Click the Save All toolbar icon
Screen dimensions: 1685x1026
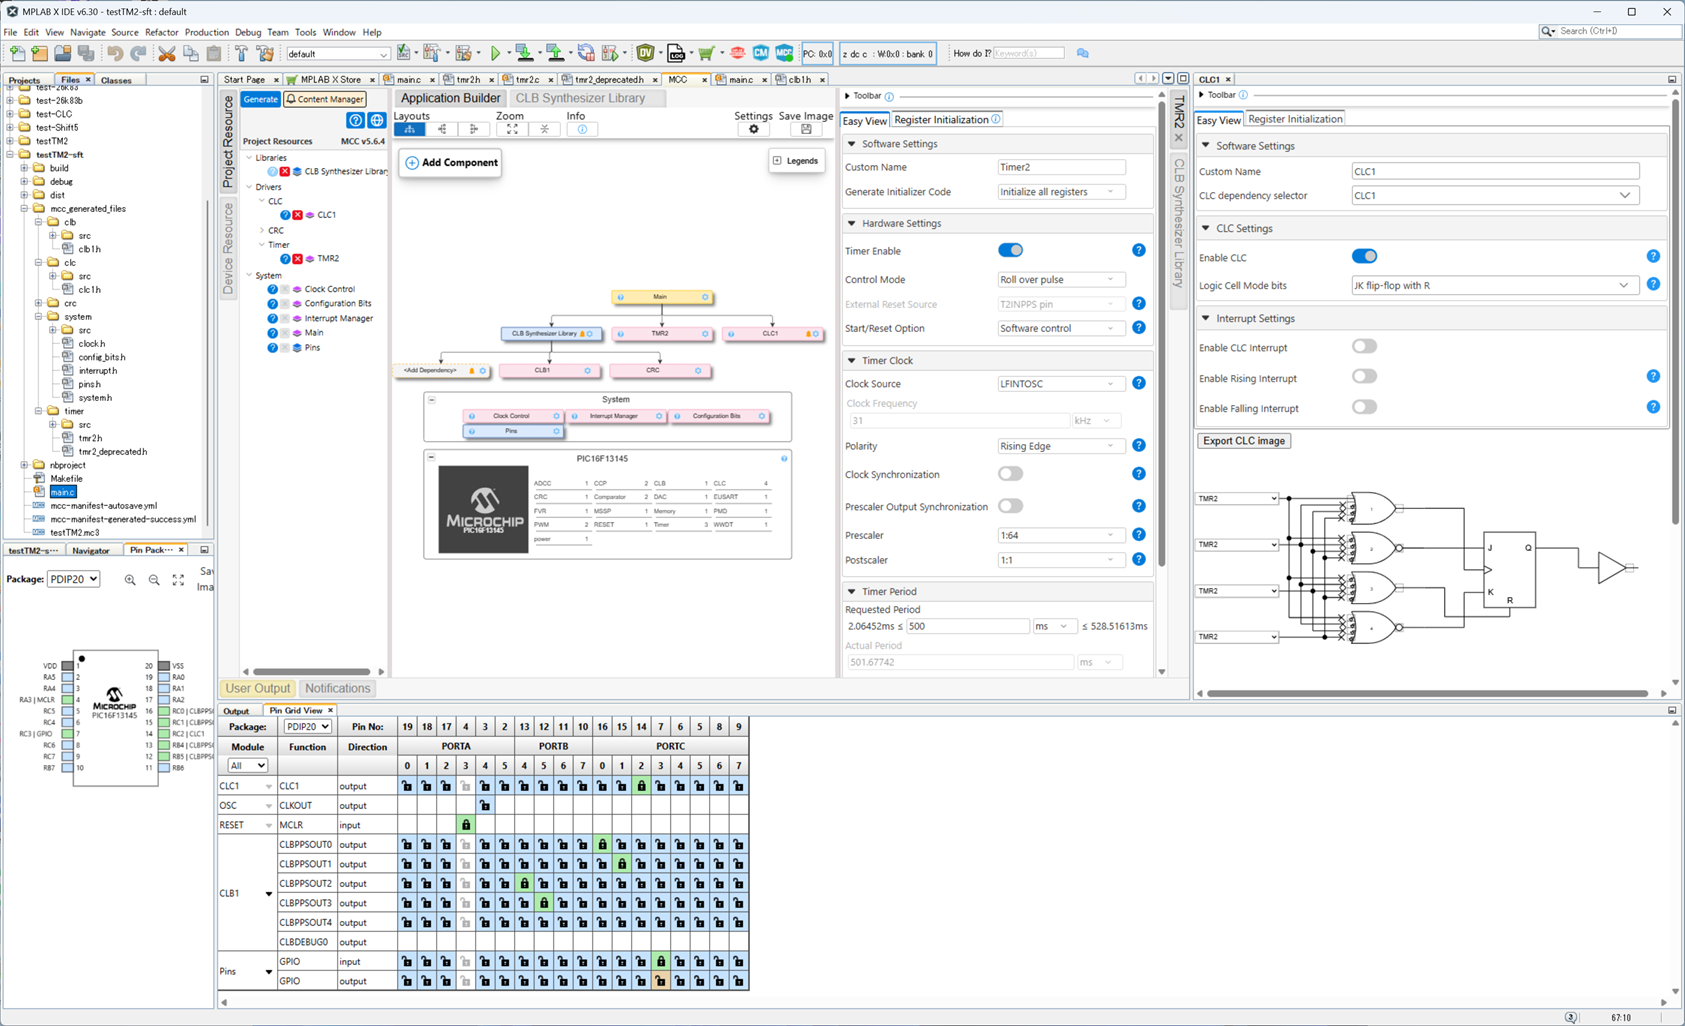[x=86, y=53]
